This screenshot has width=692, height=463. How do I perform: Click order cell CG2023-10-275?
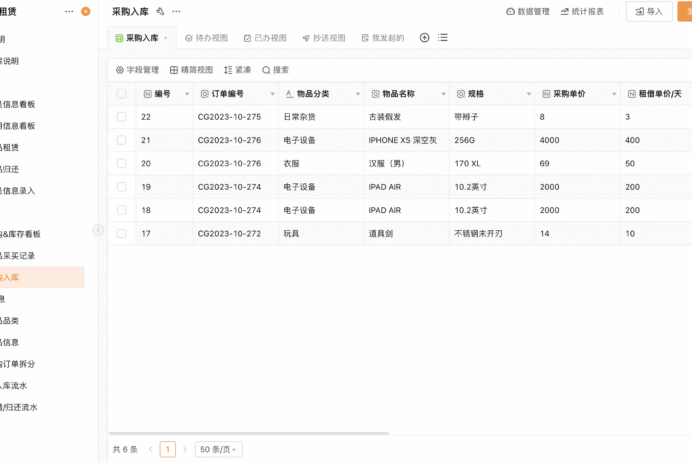[236, 117]
